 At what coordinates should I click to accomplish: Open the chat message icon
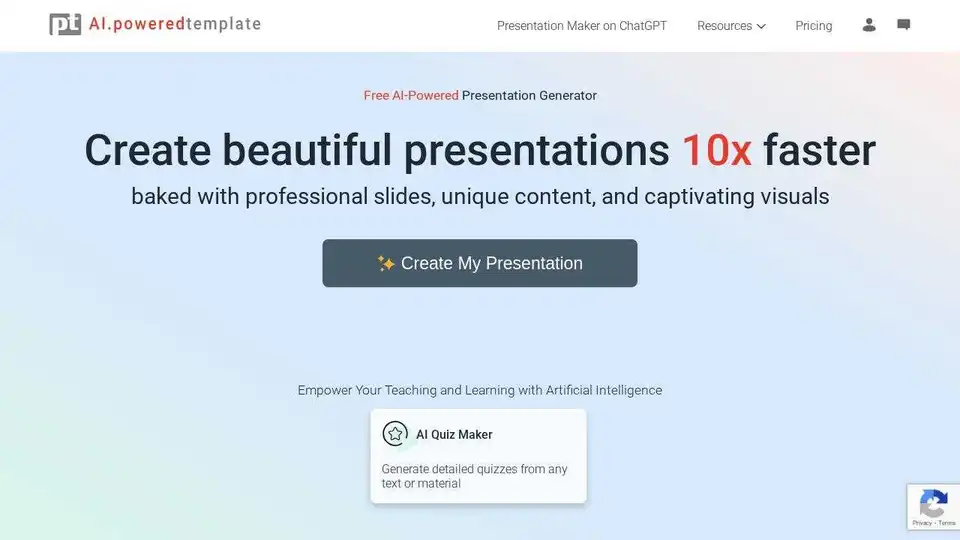point(904,25)
